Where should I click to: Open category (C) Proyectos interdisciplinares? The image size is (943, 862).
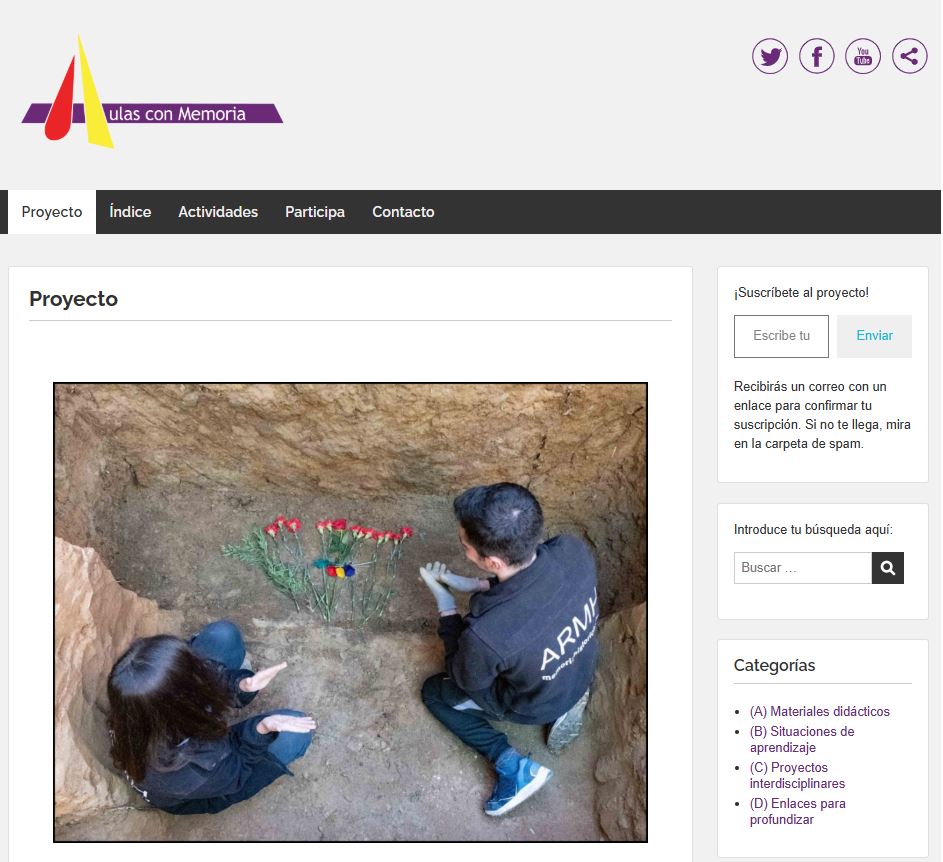point(796,775)
